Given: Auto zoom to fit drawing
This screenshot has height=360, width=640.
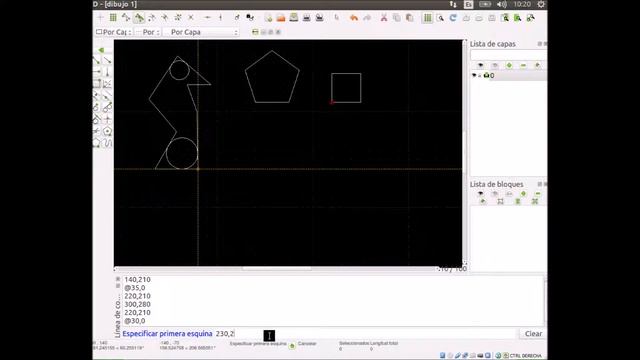Looking at the screenshot, I should 492,18.
